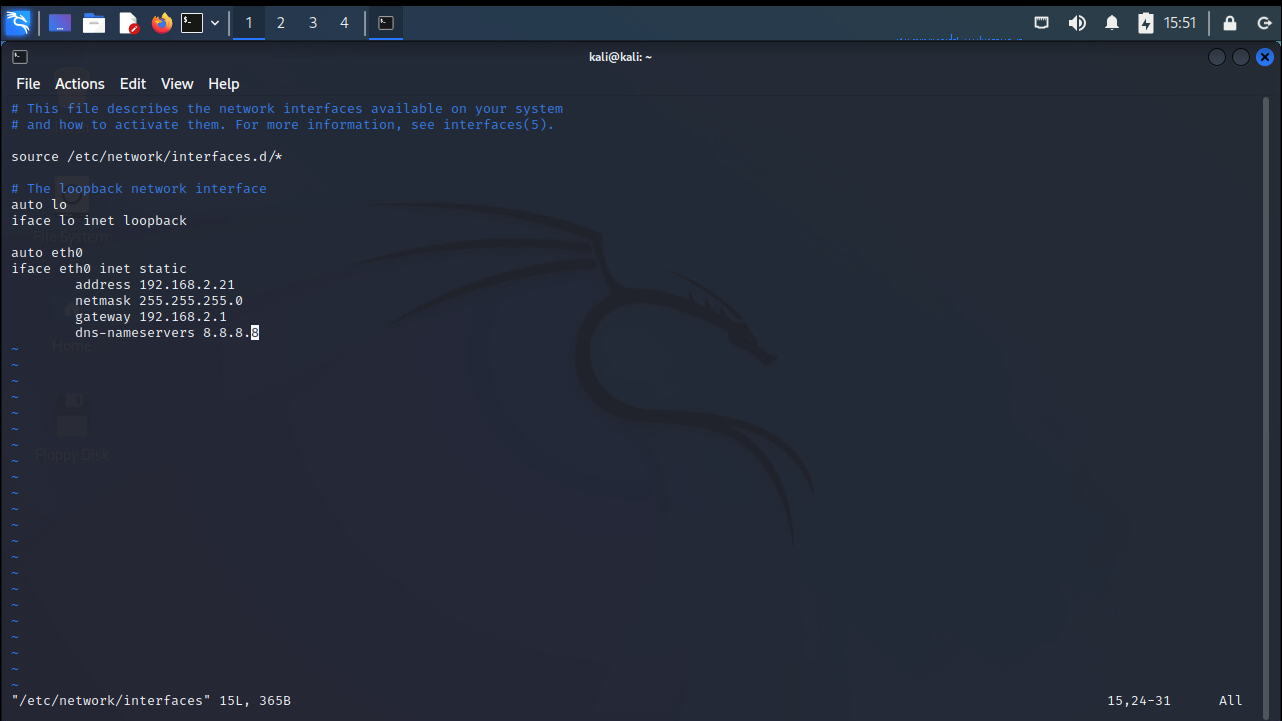Open the notifications bell
The image size is (1282, 721).
[1112, 22]
